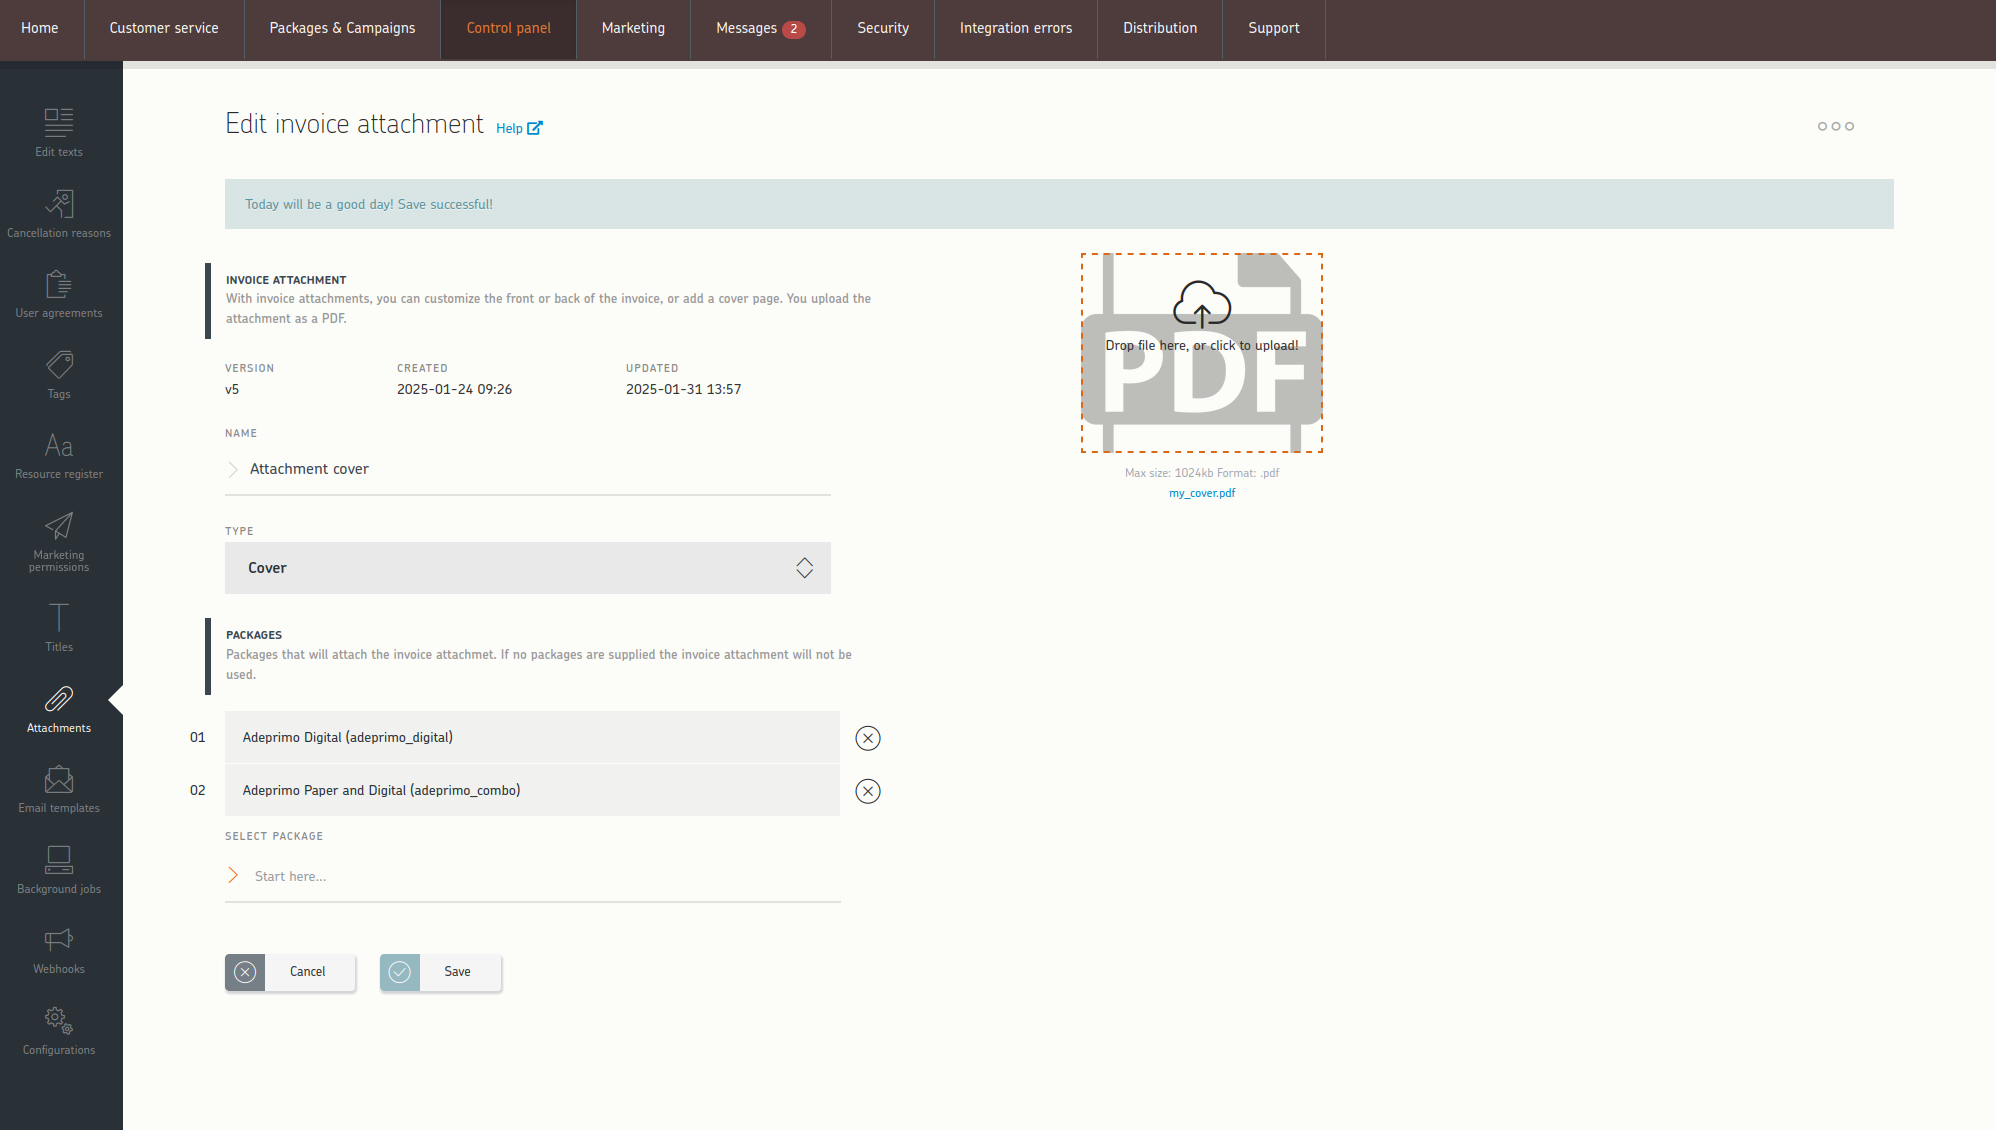Viewport: 1996px width, 1130px height.
Task: Open the Type dropdown to change selection
Action: click(528, 568)
